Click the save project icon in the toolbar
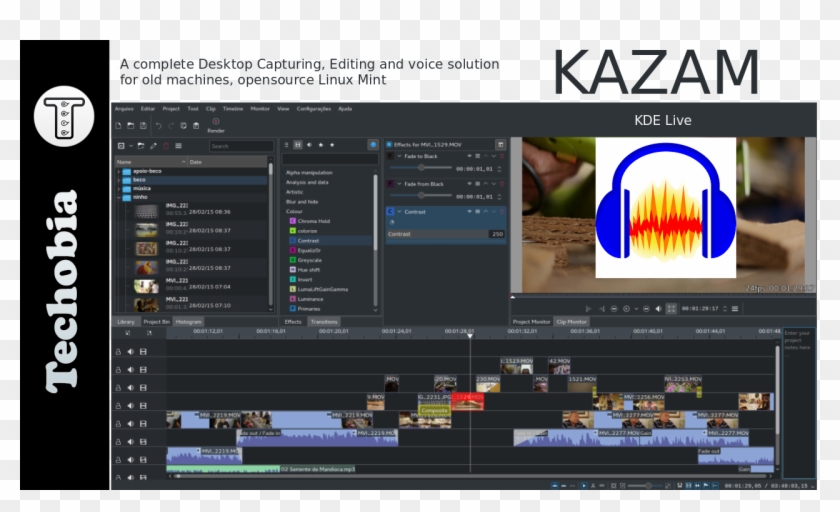This screenshot has height=512, width=840. 143,125
